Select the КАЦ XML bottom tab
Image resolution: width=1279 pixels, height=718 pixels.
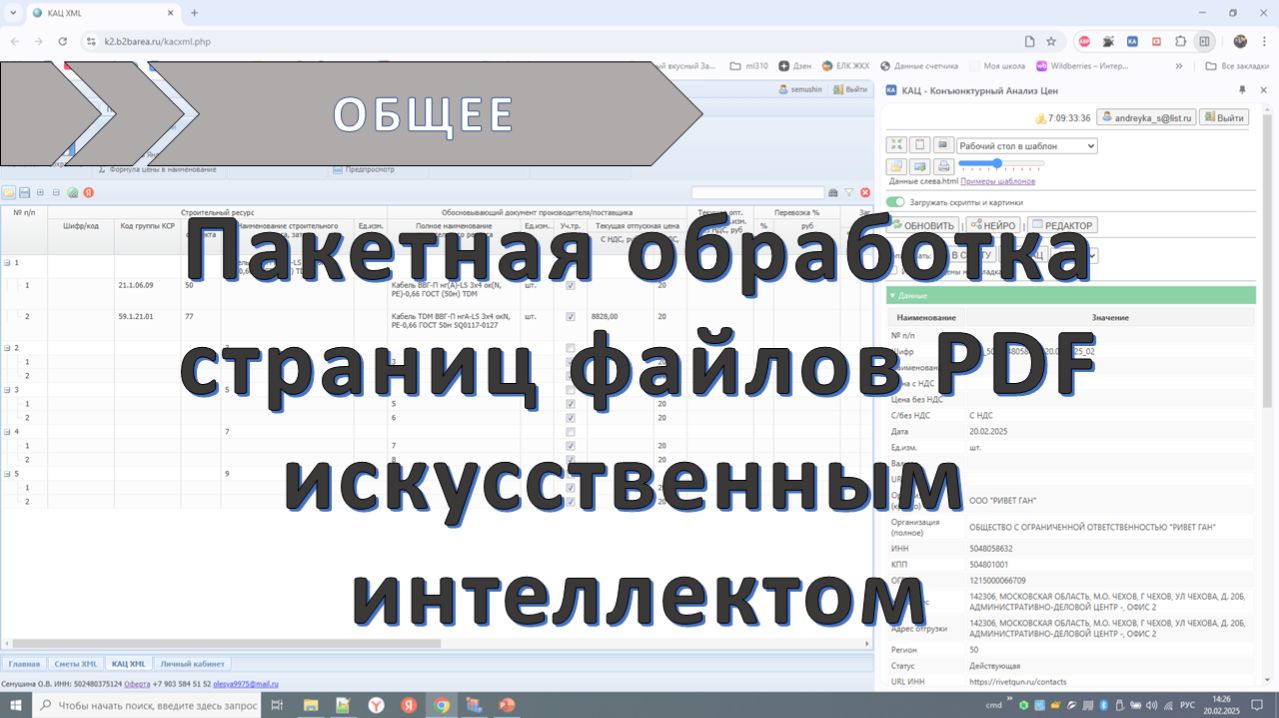coord(128,664)
